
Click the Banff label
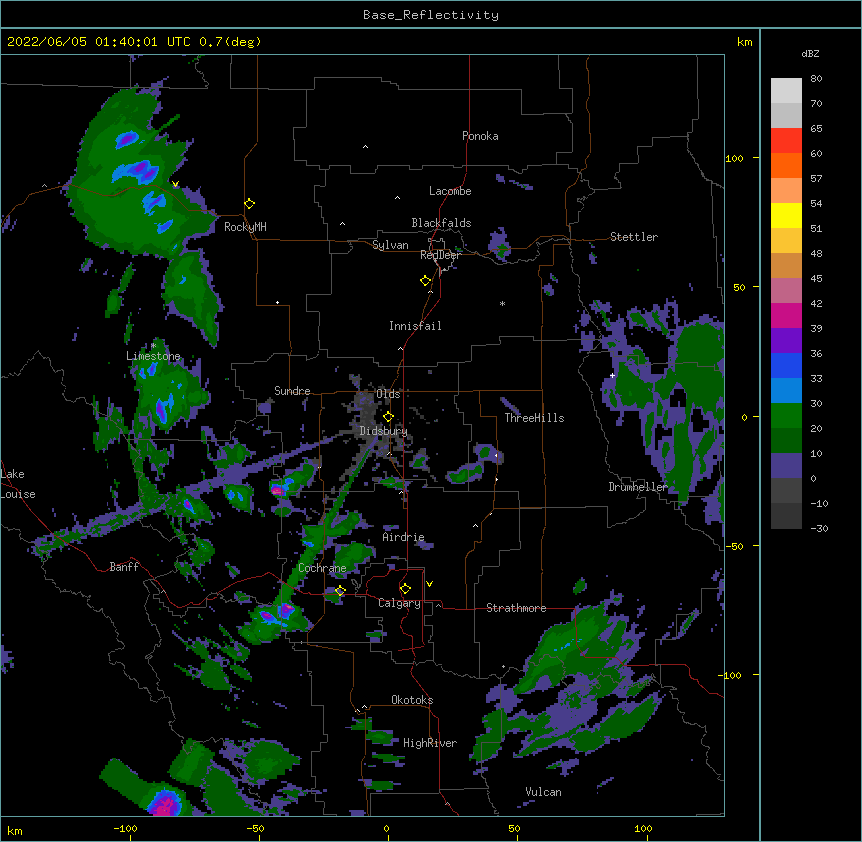[x=124, y=567]
